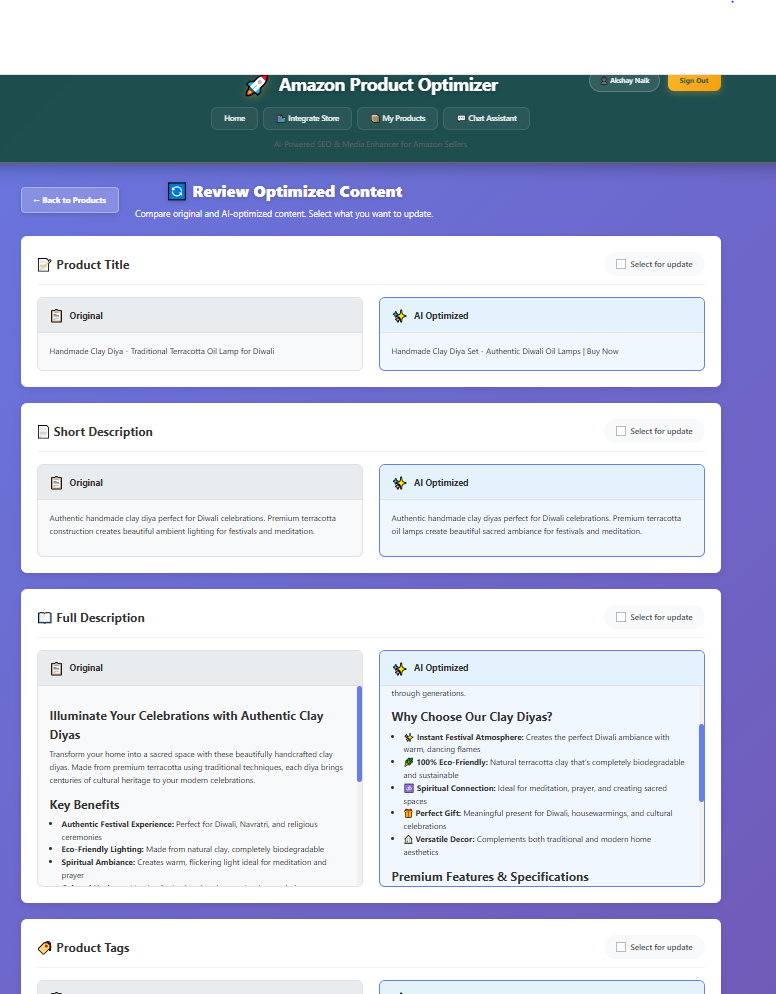Image resolution: width=776 pixels, height=994 pixels.
Task: Click the store icon in Integrate Store
Action: [281, 119]
